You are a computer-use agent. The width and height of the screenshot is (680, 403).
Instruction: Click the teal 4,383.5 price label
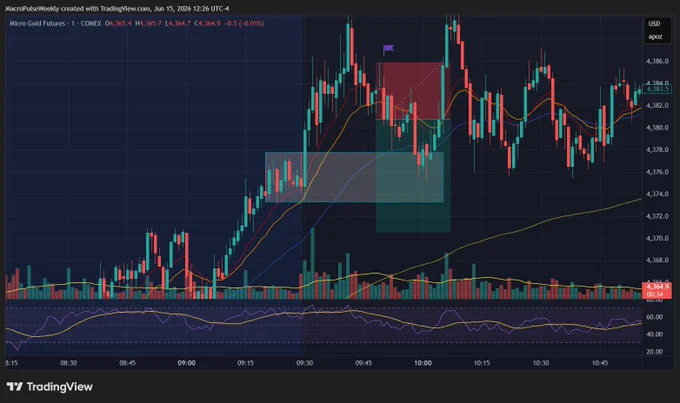click(x=657, y=89)
